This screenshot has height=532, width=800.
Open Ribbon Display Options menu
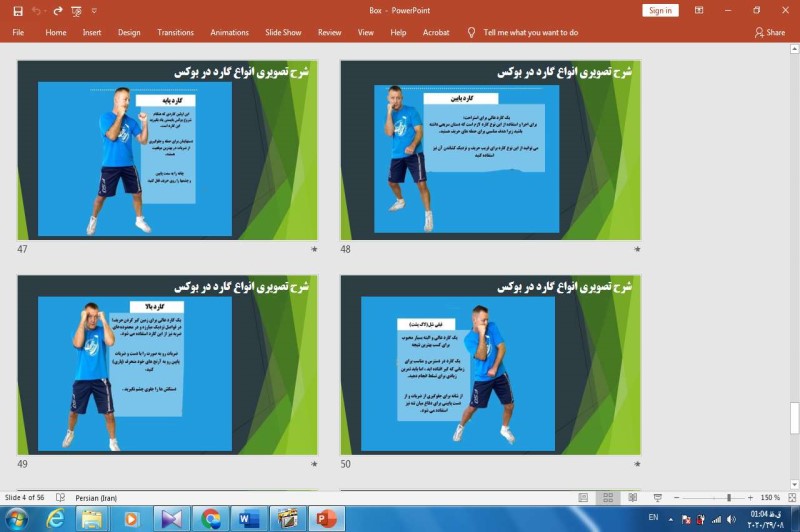point(727,10)
